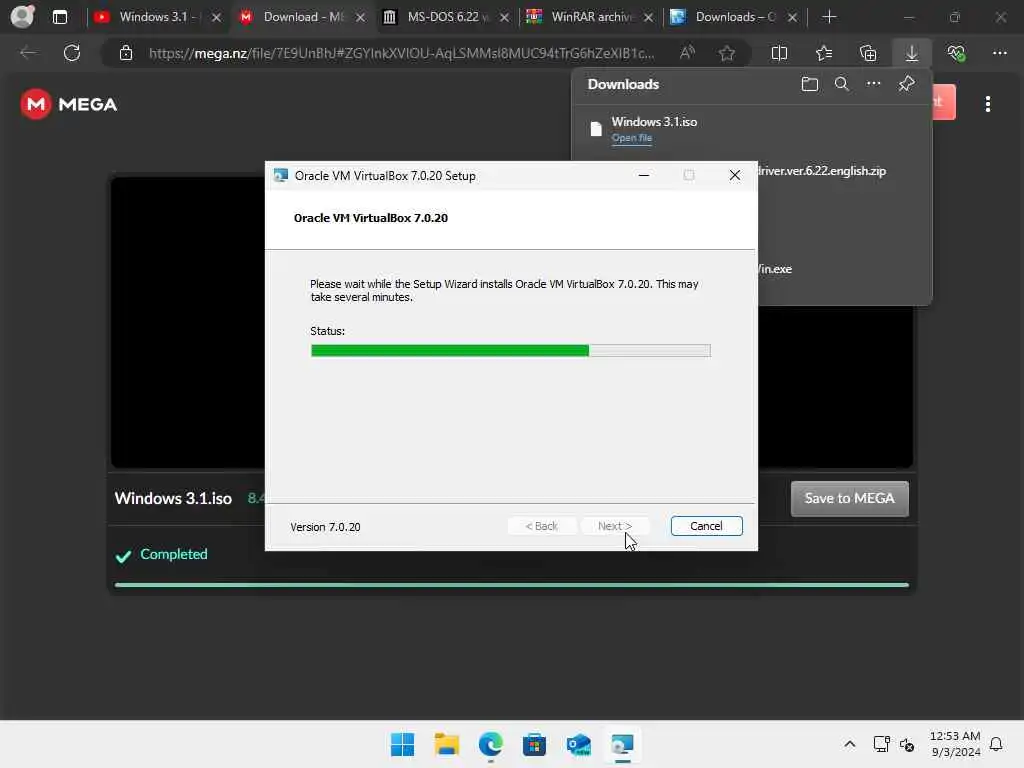Viewport: 1024px width, 768px height.
Task: Search downloads in the panel
Action: pos(842,84)
